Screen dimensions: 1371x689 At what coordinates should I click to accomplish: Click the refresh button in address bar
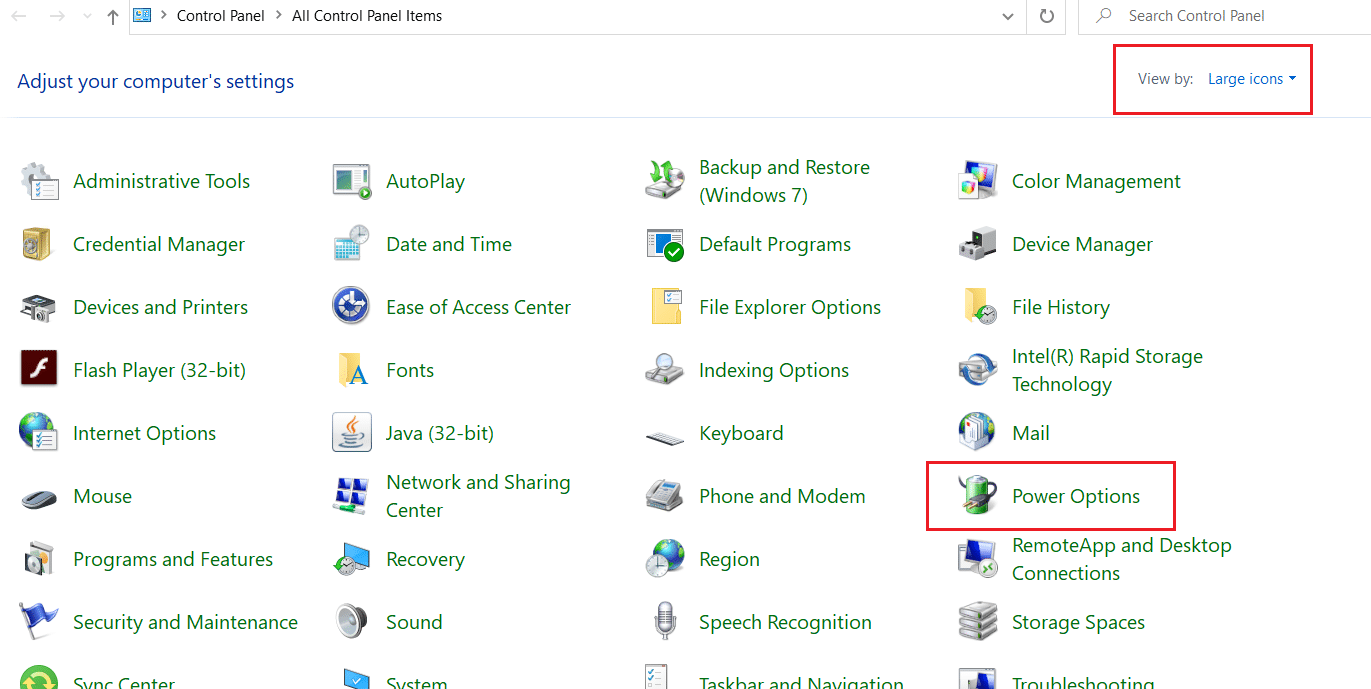pyautogui.click(x=1046, y=16)
